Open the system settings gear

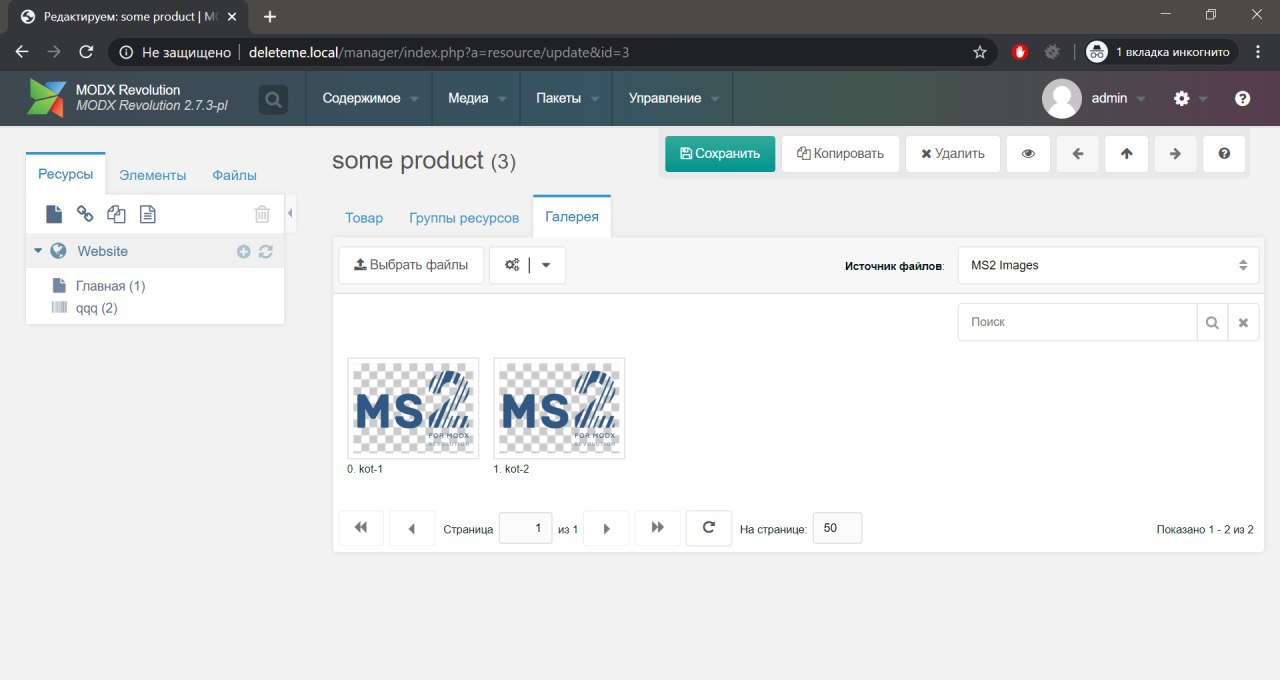coord(1182,98)
